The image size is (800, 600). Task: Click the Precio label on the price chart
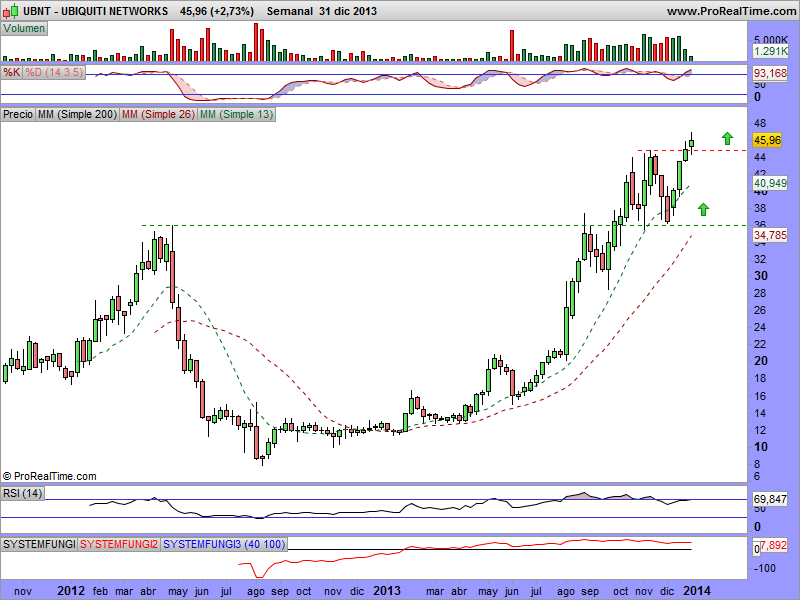point(18,114)
